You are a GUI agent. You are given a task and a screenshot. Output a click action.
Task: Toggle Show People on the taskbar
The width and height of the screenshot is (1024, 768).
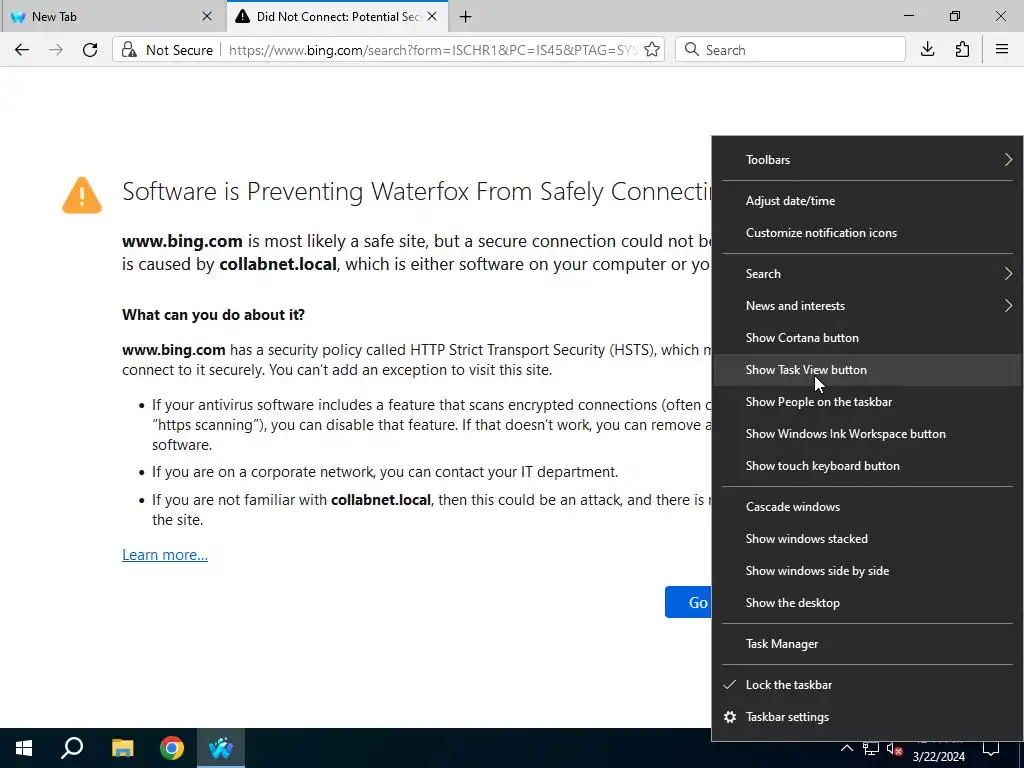(x=868, y=402)
